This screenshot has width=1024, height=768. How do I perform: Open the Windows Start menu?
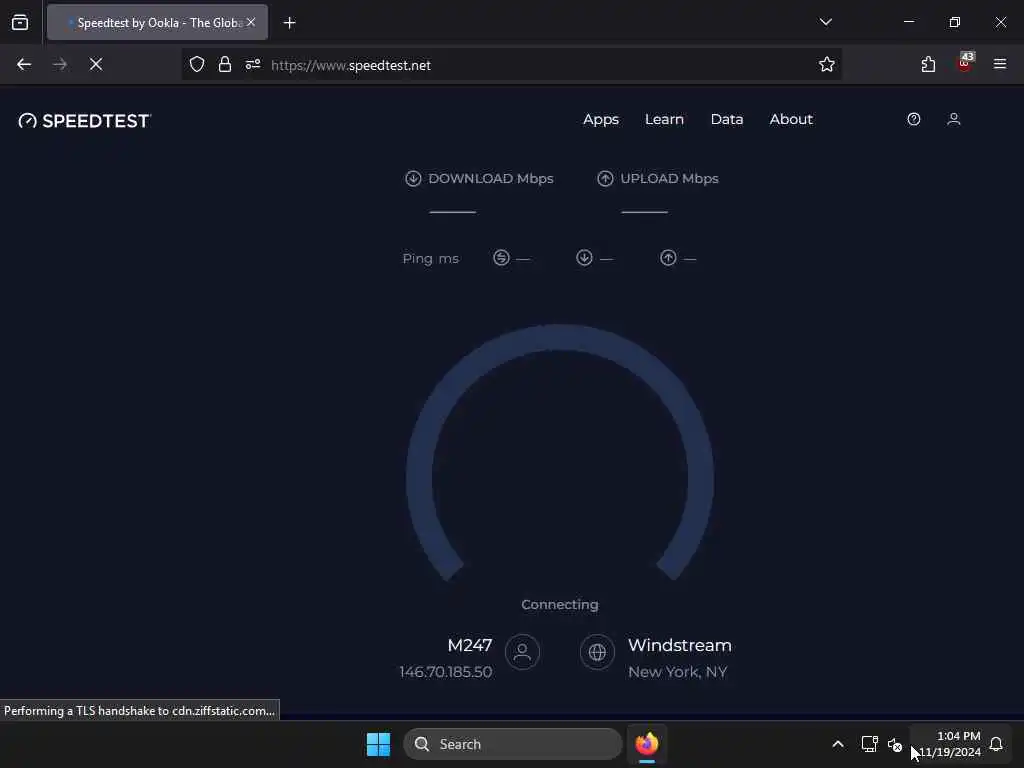click(378, 744)
